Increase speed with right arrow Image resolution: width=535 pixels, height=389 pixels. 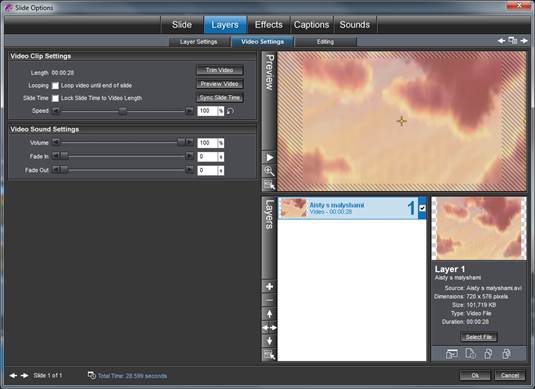(x=189, y=111)
